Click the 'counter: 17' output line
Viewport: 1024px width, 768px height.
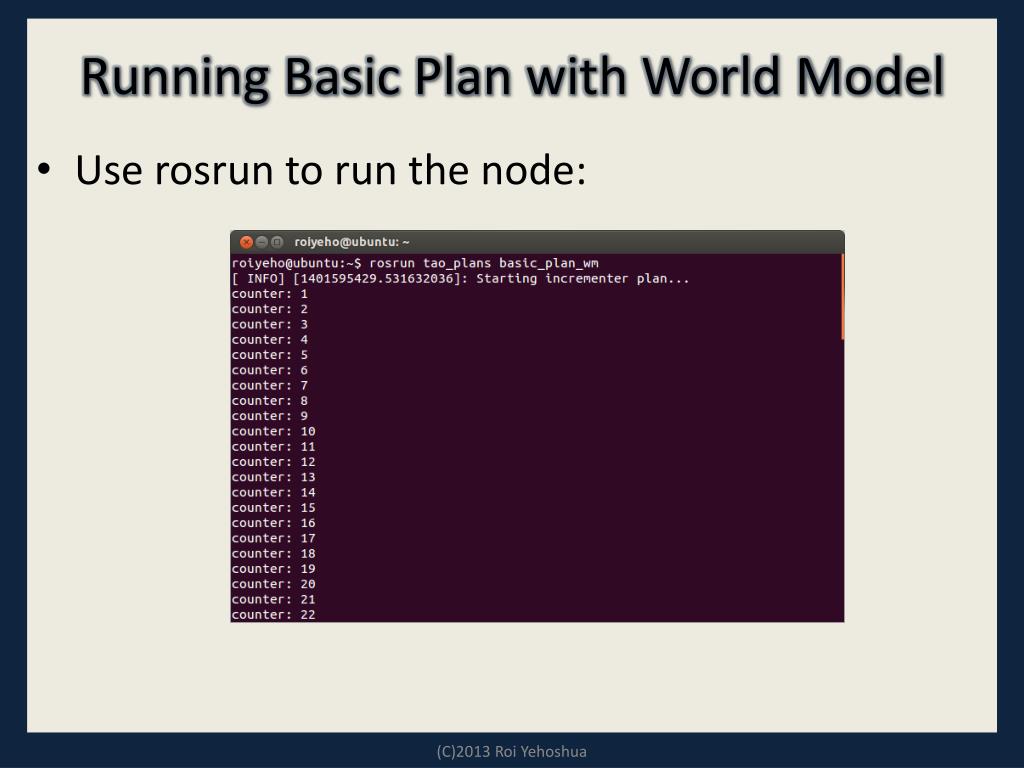click(x=274, y=538)
